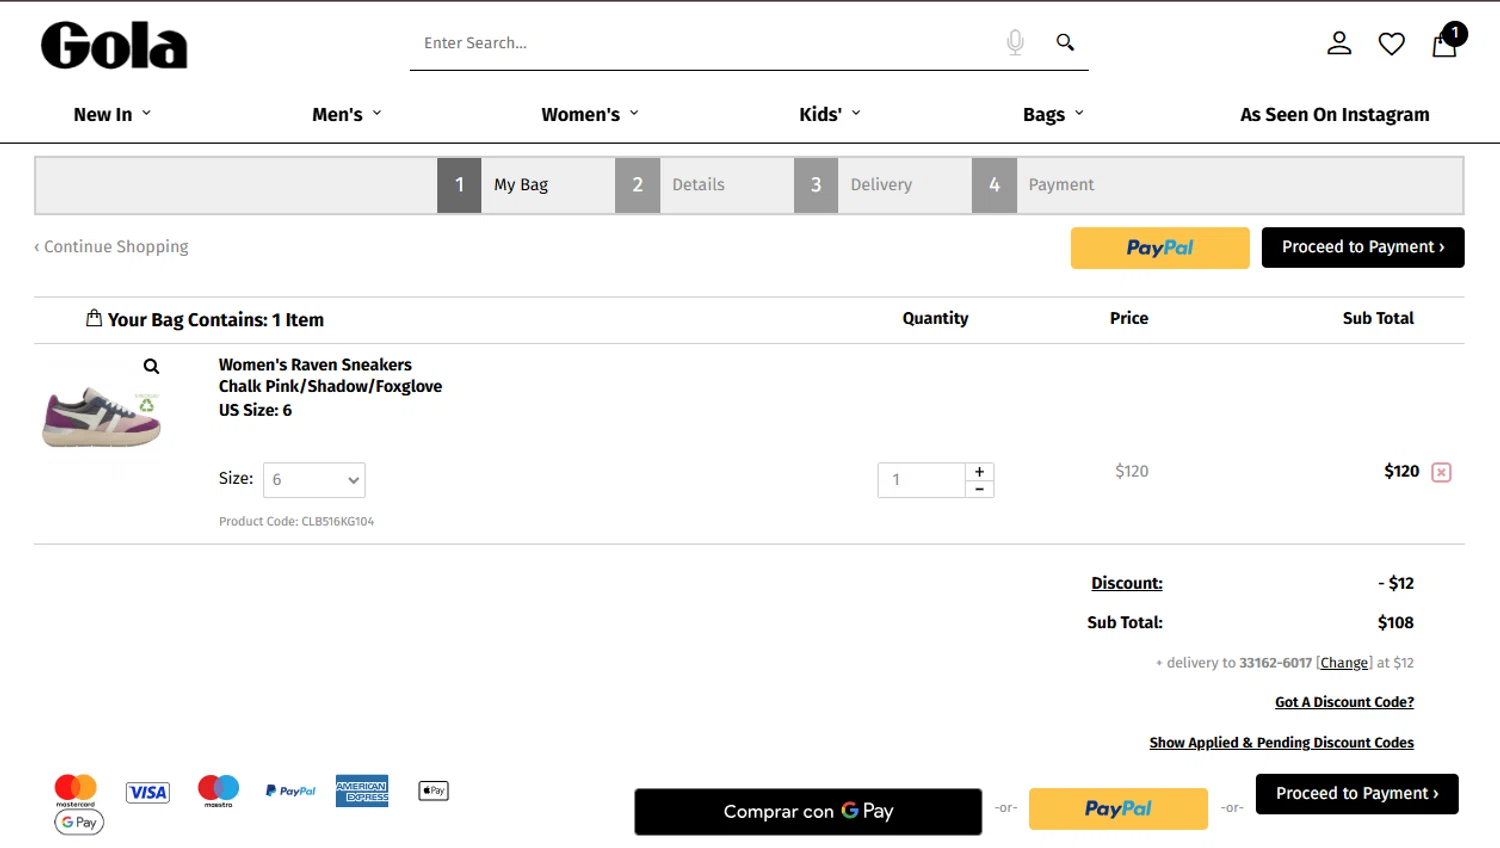Viewport: 1500px width, 848px height.
Task: Show Applied & Pending Discount Codes
Action: (x=1281, y=743)
